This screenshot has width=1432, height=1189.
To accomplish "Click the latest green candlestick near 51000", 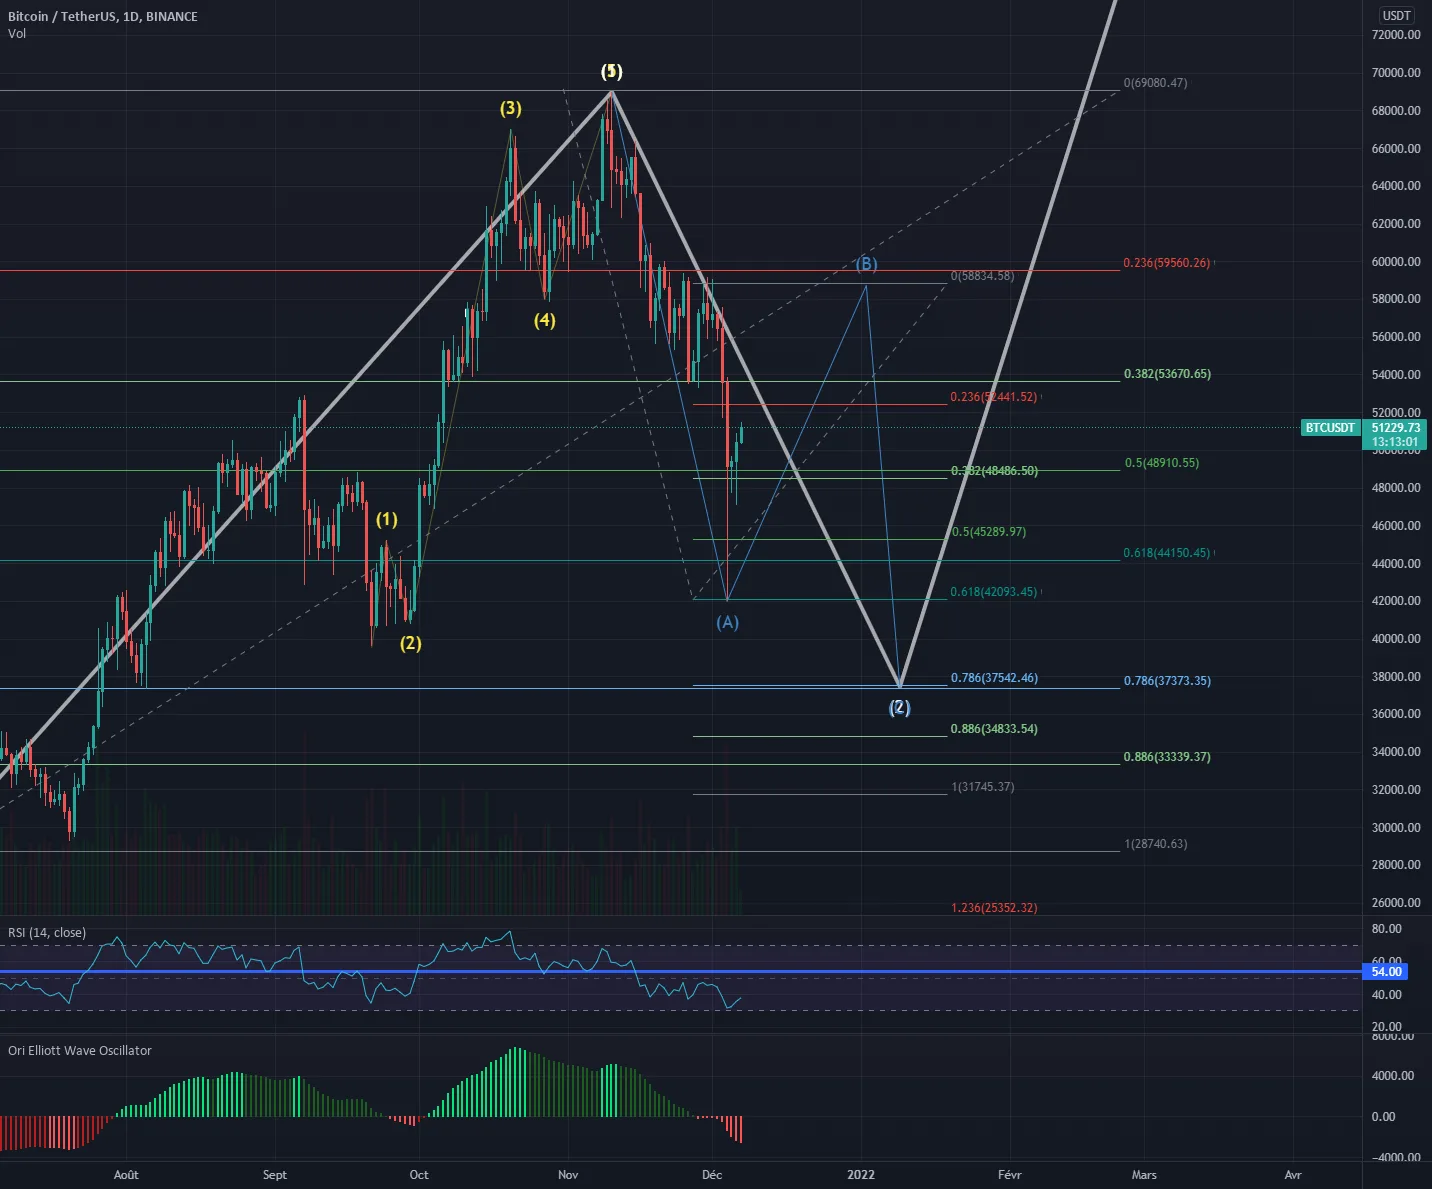I will (x=741, y=434).
